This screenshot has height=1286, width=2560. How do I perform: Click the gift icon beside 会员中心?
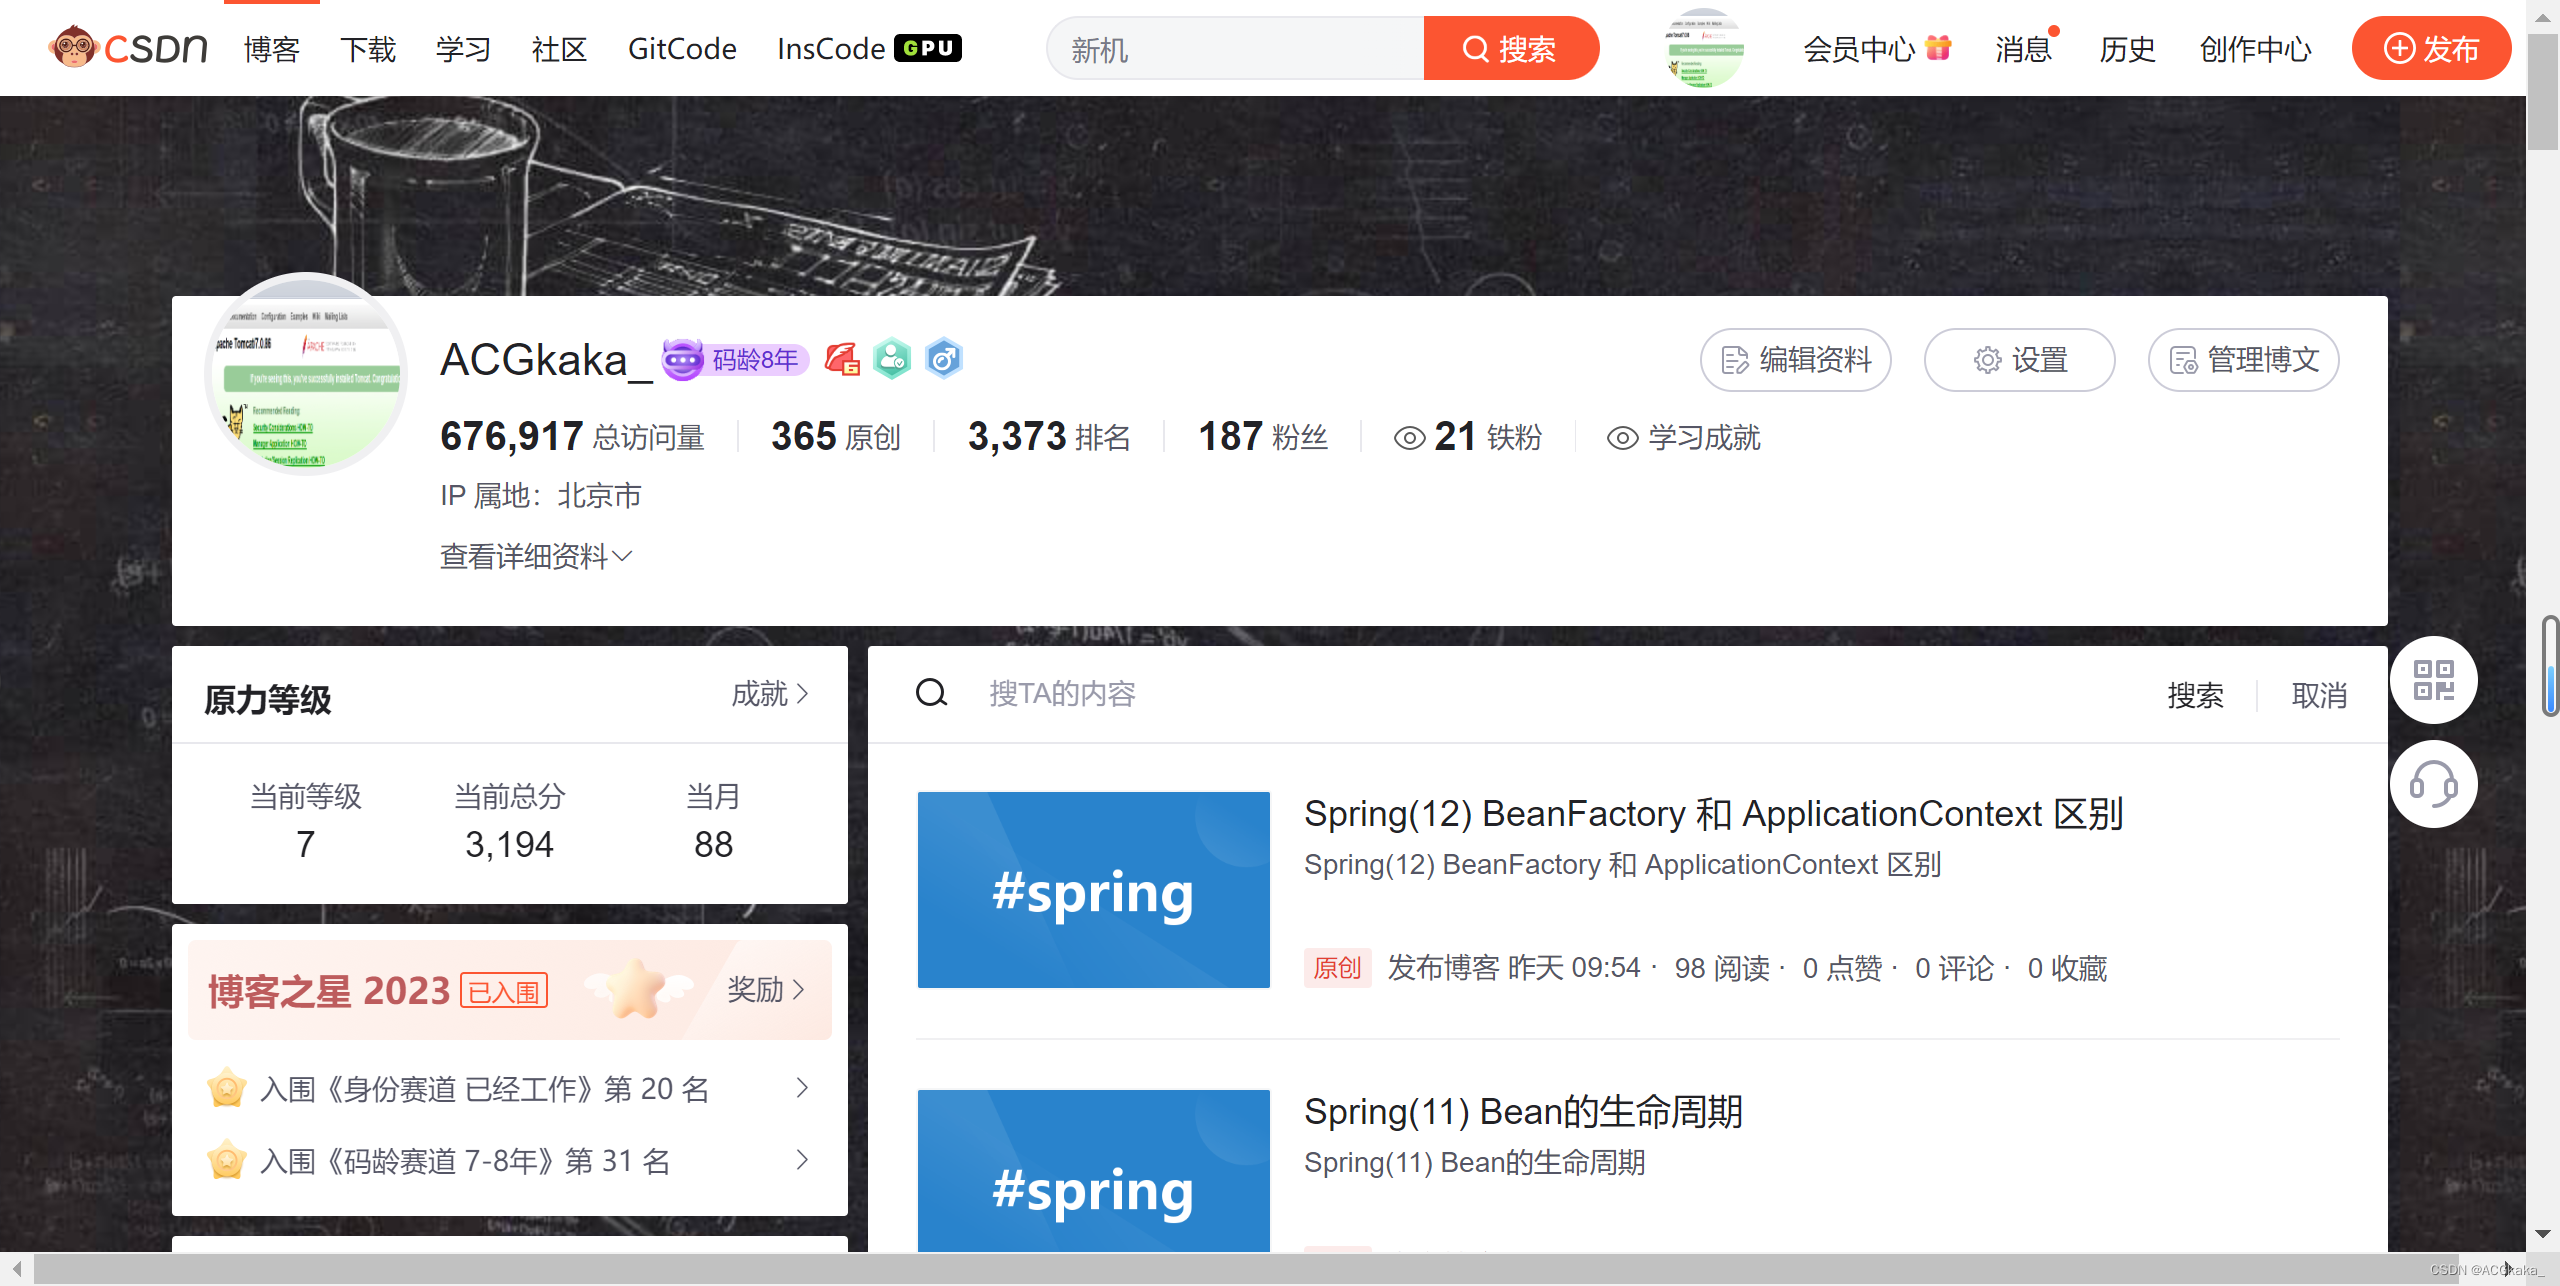(x=1938, y=47)
